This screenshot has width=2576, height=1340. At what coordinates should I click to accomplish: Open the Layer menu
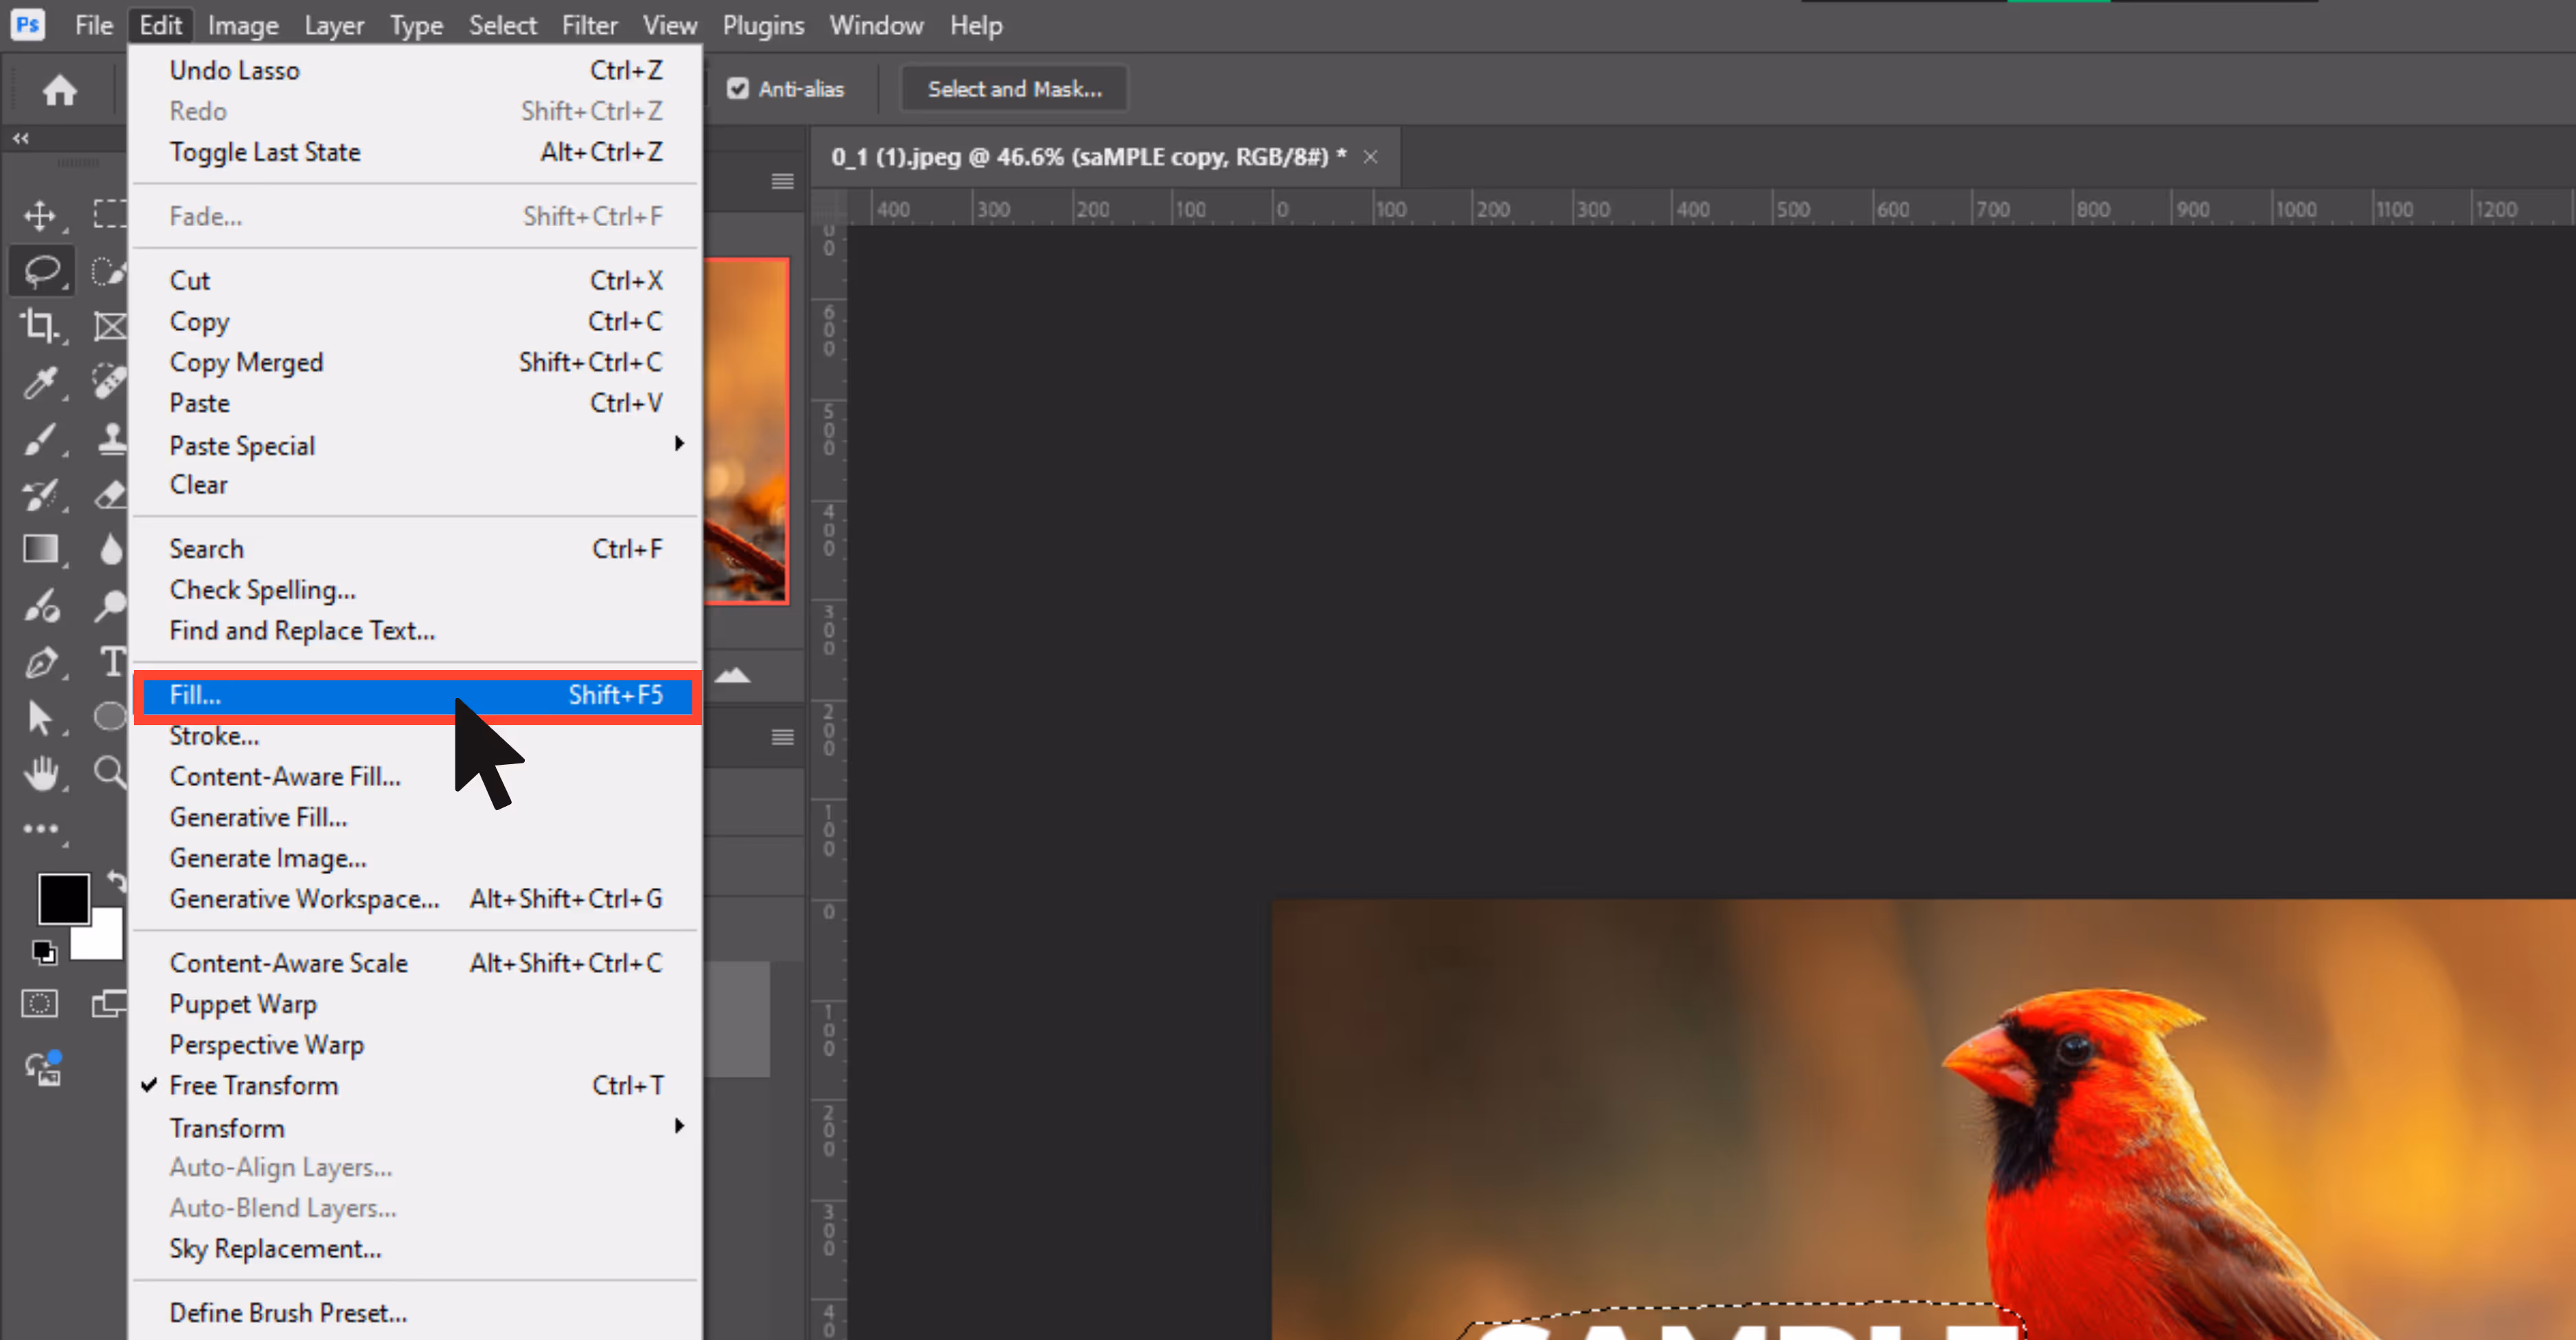(334, 25)
